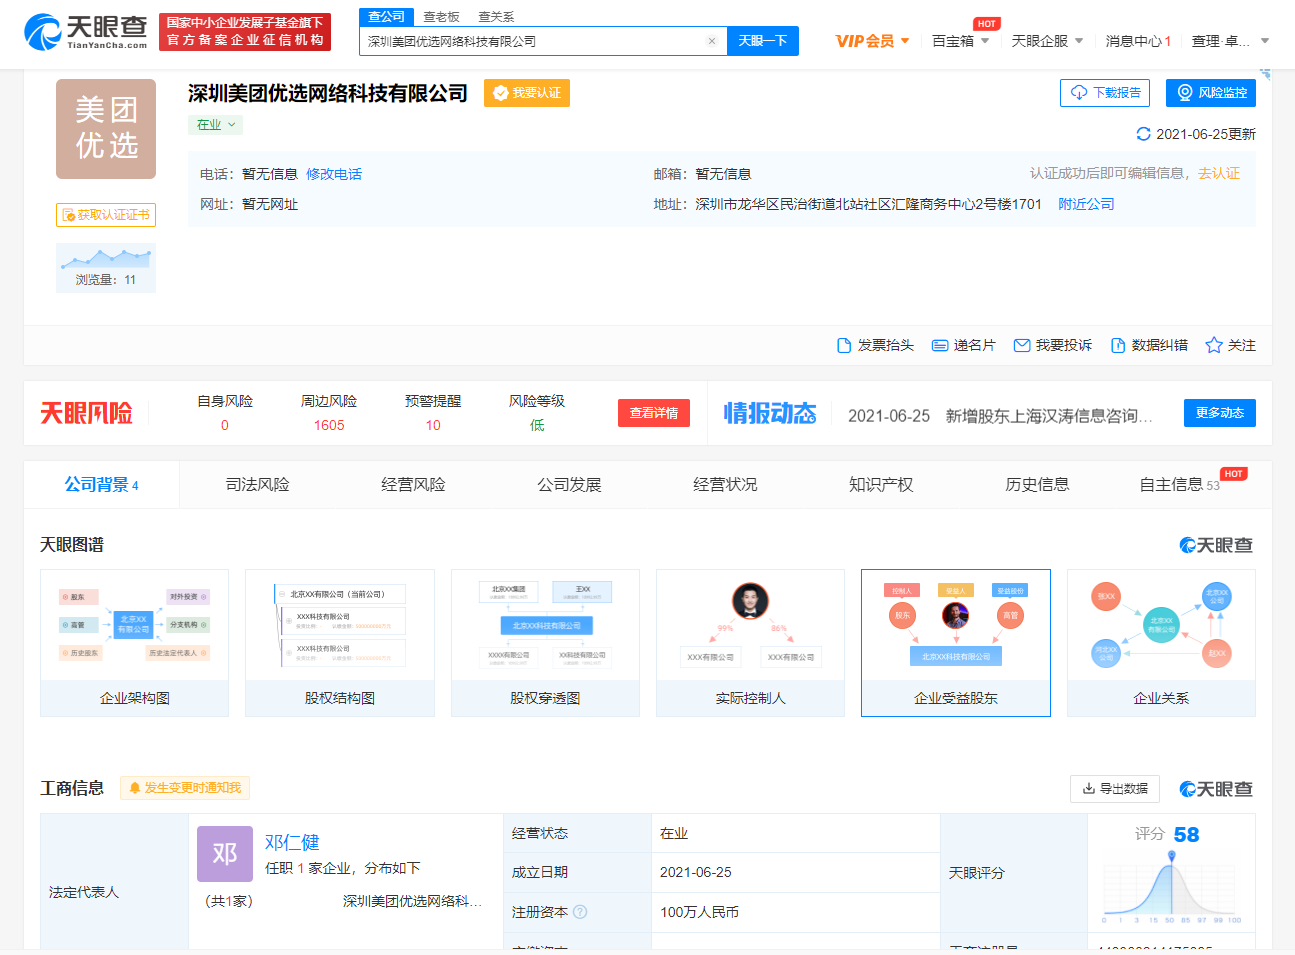This screenshot has height=955, width=1295.
Task: Open the 司法风险 tab
Action: [x=258, y=485]
